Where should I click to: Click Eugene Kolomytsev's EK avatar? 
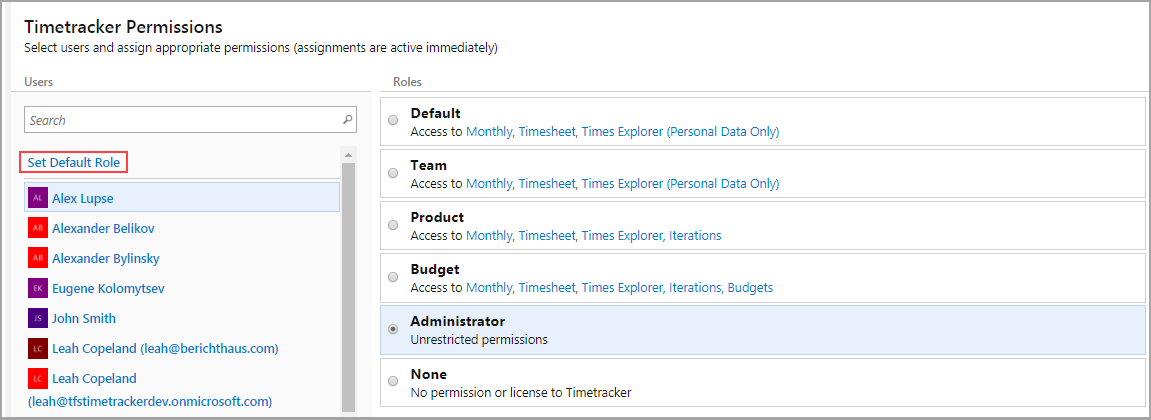(x=38, y=289)
